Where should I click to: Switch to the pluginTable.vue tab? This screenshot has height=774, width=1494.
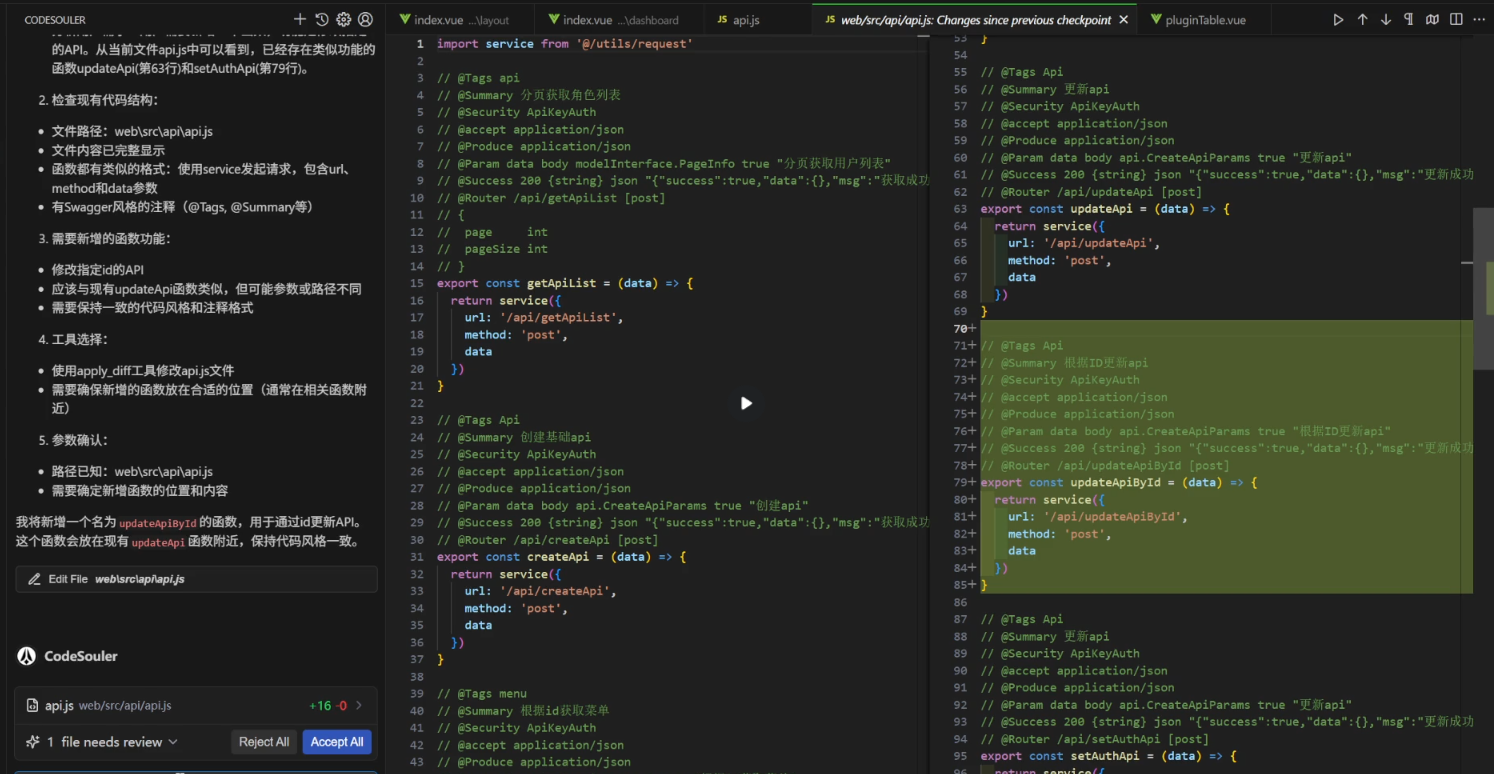coord(1197,20)
